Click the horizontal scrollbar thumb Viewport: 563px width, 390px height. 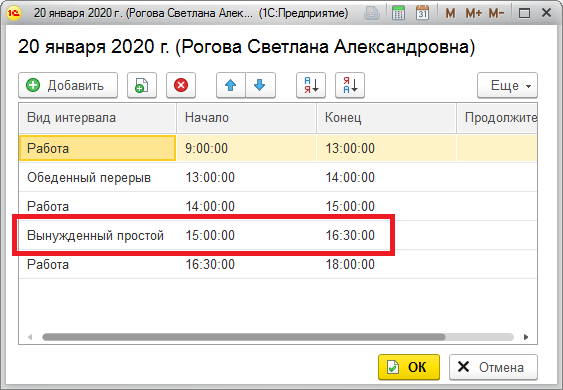(x=244, y=337)
